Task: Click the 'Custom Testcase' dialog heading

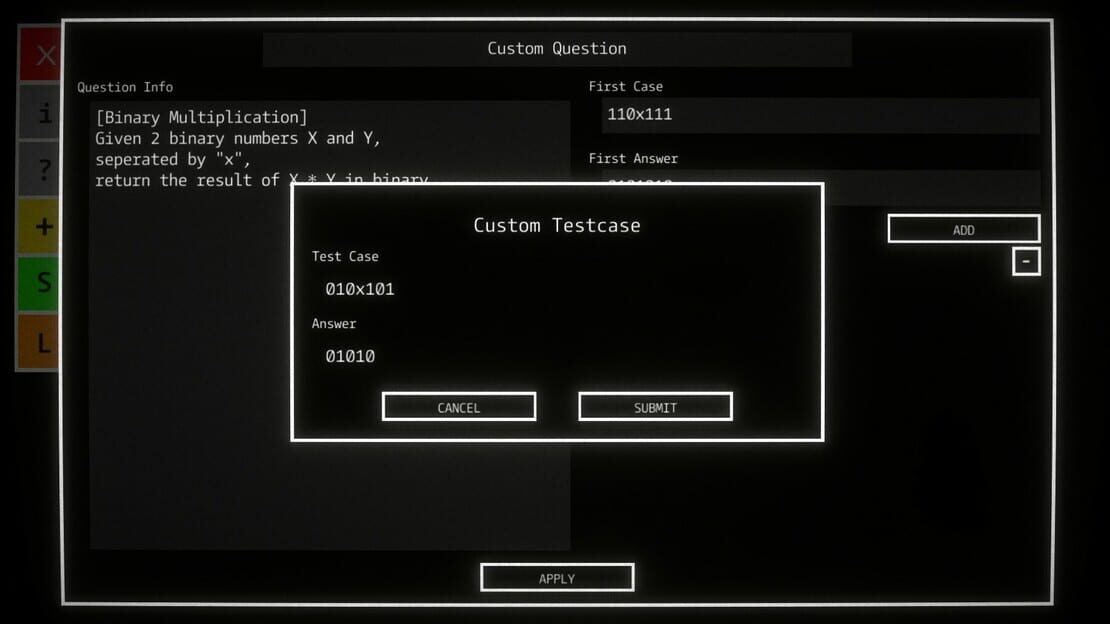Action: pyautogui.click(x=557, y=225)
